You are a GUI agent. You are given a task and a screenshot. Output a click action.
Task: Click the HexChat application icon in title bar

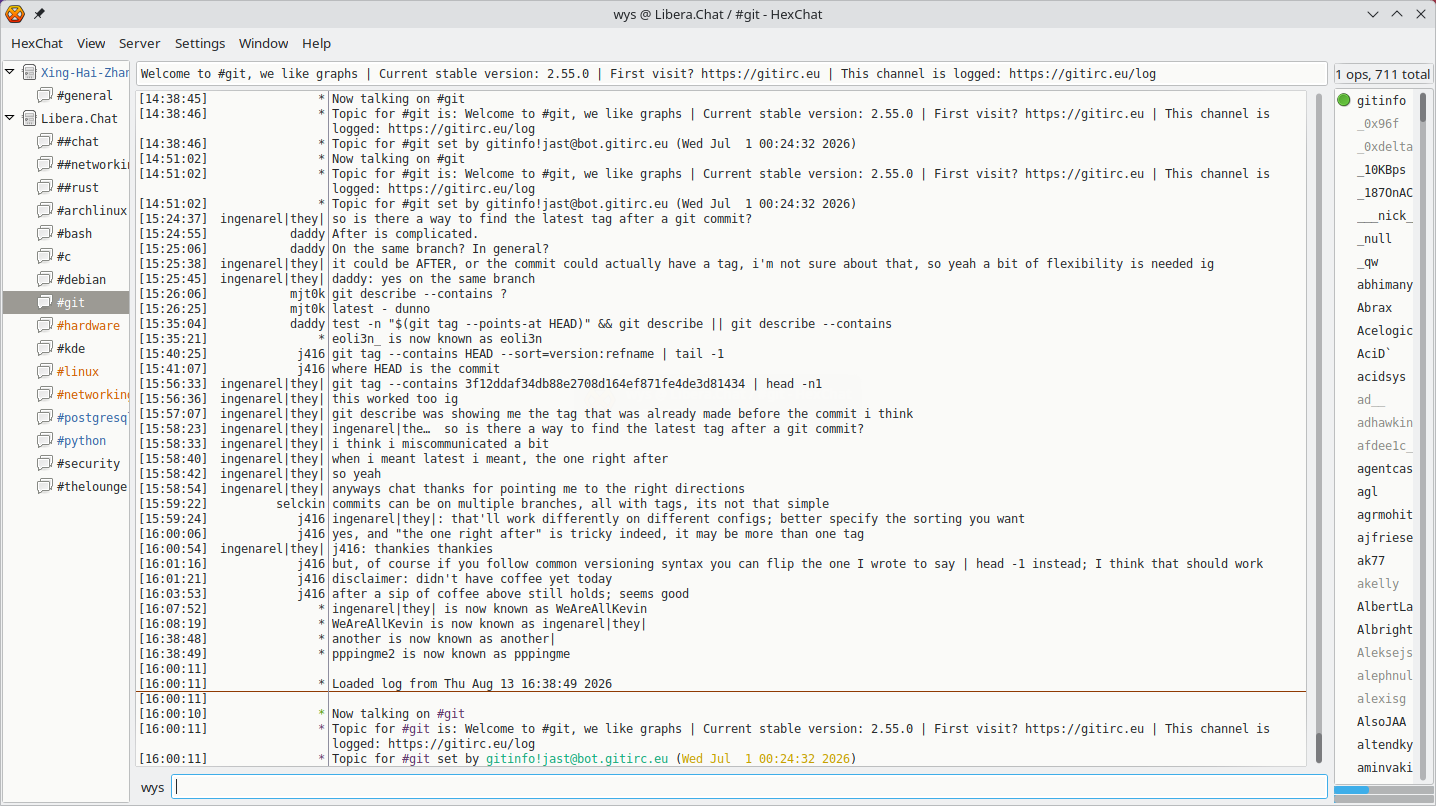pyautogui.click(x=14, y=14)
